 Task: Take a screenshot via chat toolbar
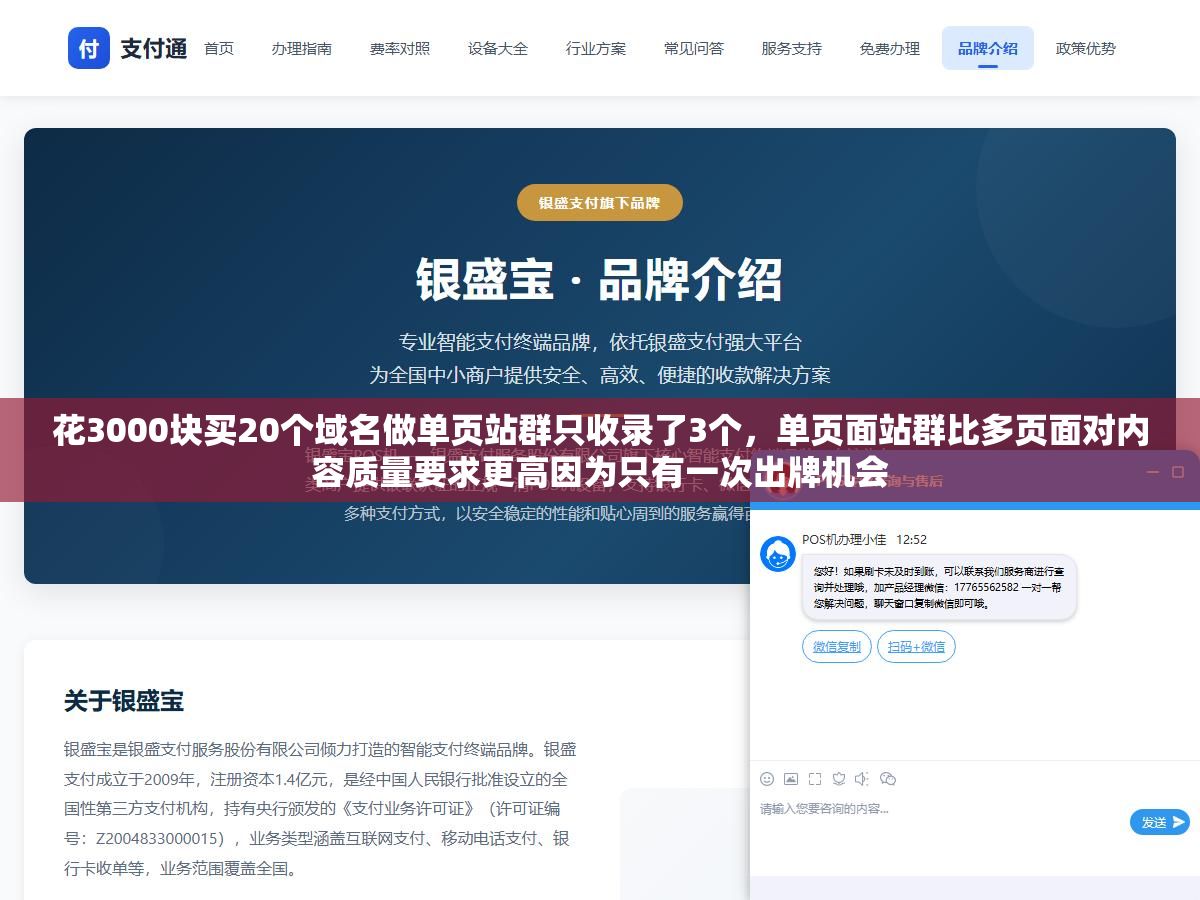coord(815,779)
